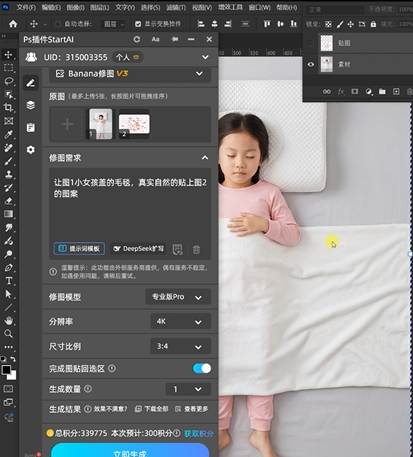The width and height of the screenshot is (413, 457).
Task: Swap foreground and background colors
Action: click(x=13, y=359)
